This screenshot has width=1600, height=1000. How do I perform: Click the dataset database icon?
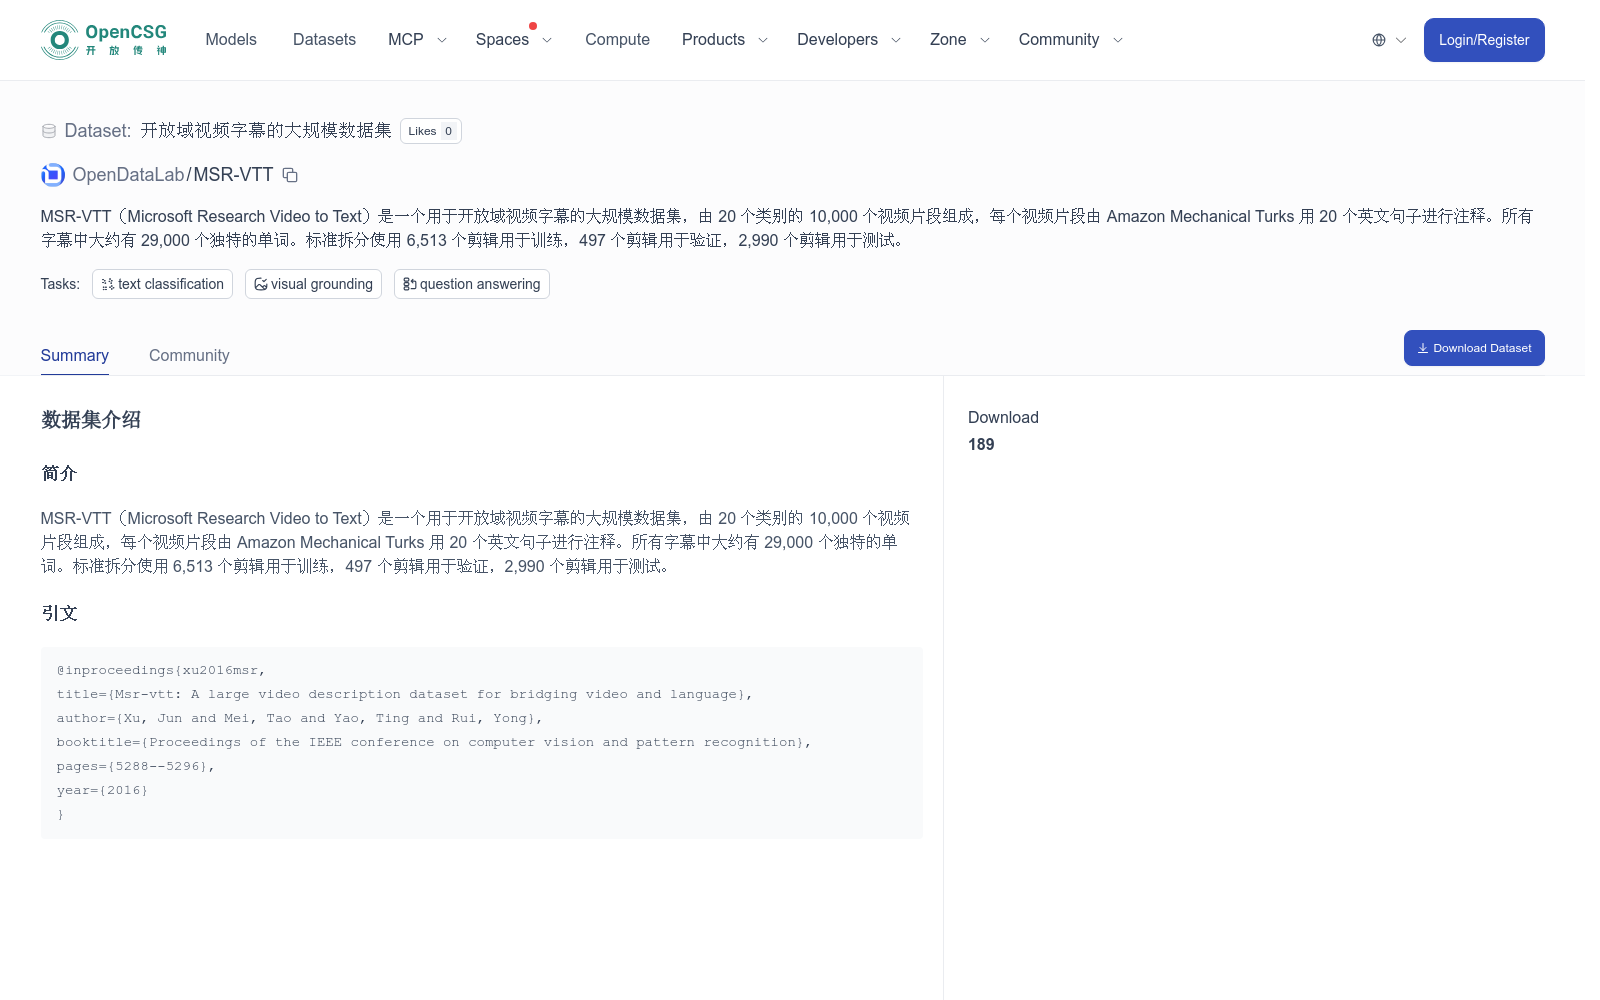(x=49, y=131)
